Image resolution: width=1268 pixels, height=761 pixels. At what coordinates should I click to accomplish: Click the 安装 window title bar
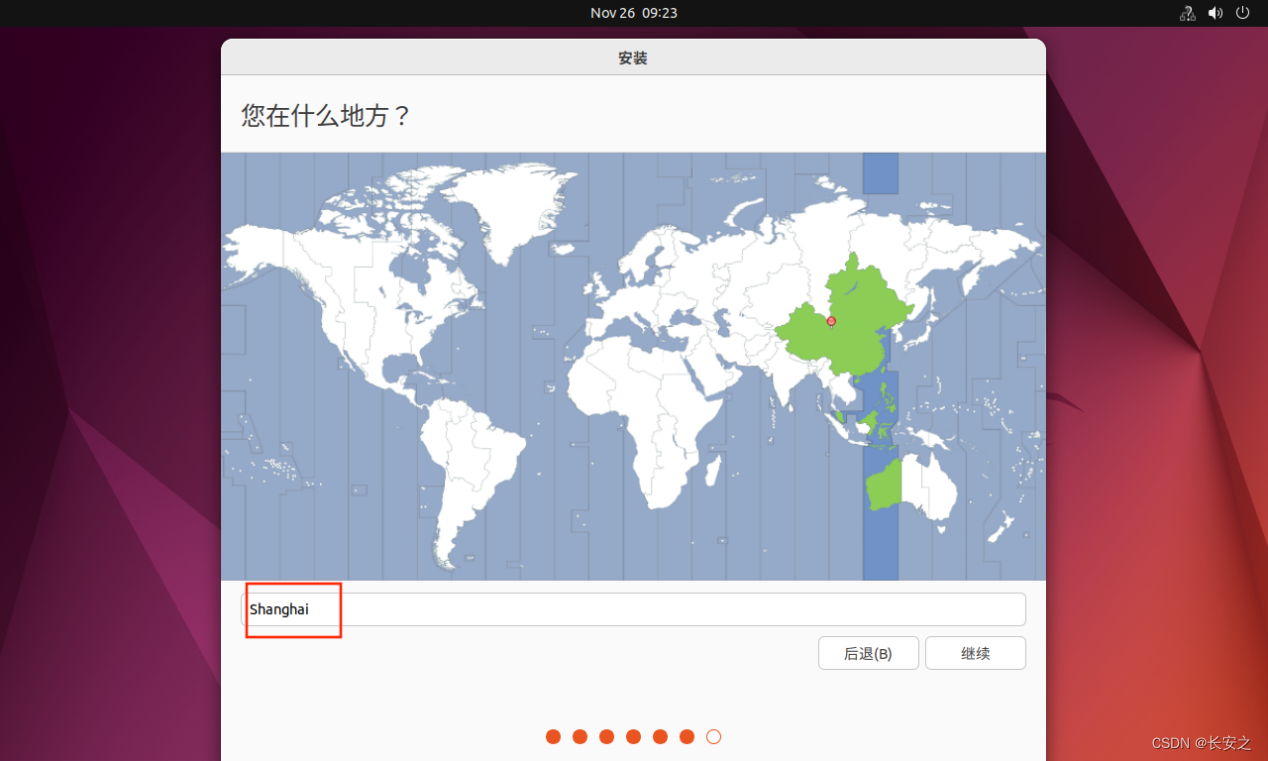tap(633, 58)
